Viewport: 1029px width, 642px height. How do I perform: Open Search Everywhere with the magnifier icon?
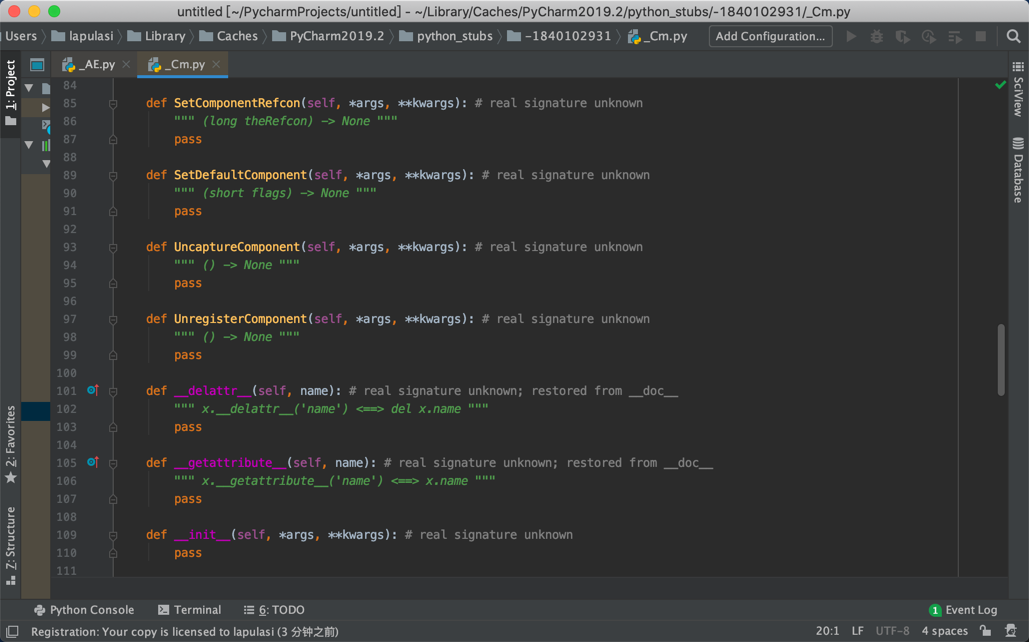click(x=1015, y=37)
